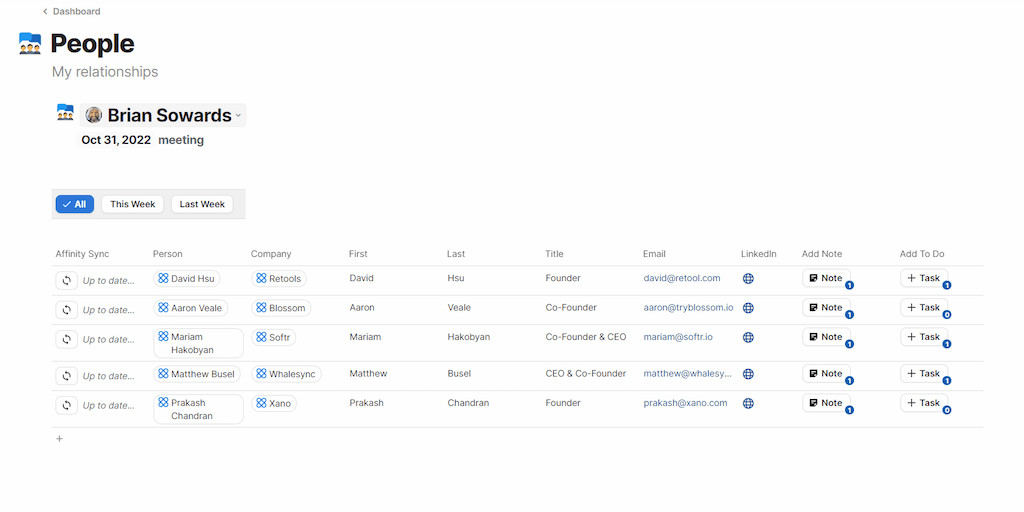Add a task for David Hsu
Image resolution: width=1024 pixels, height=512 pixels.
[924, 278]
